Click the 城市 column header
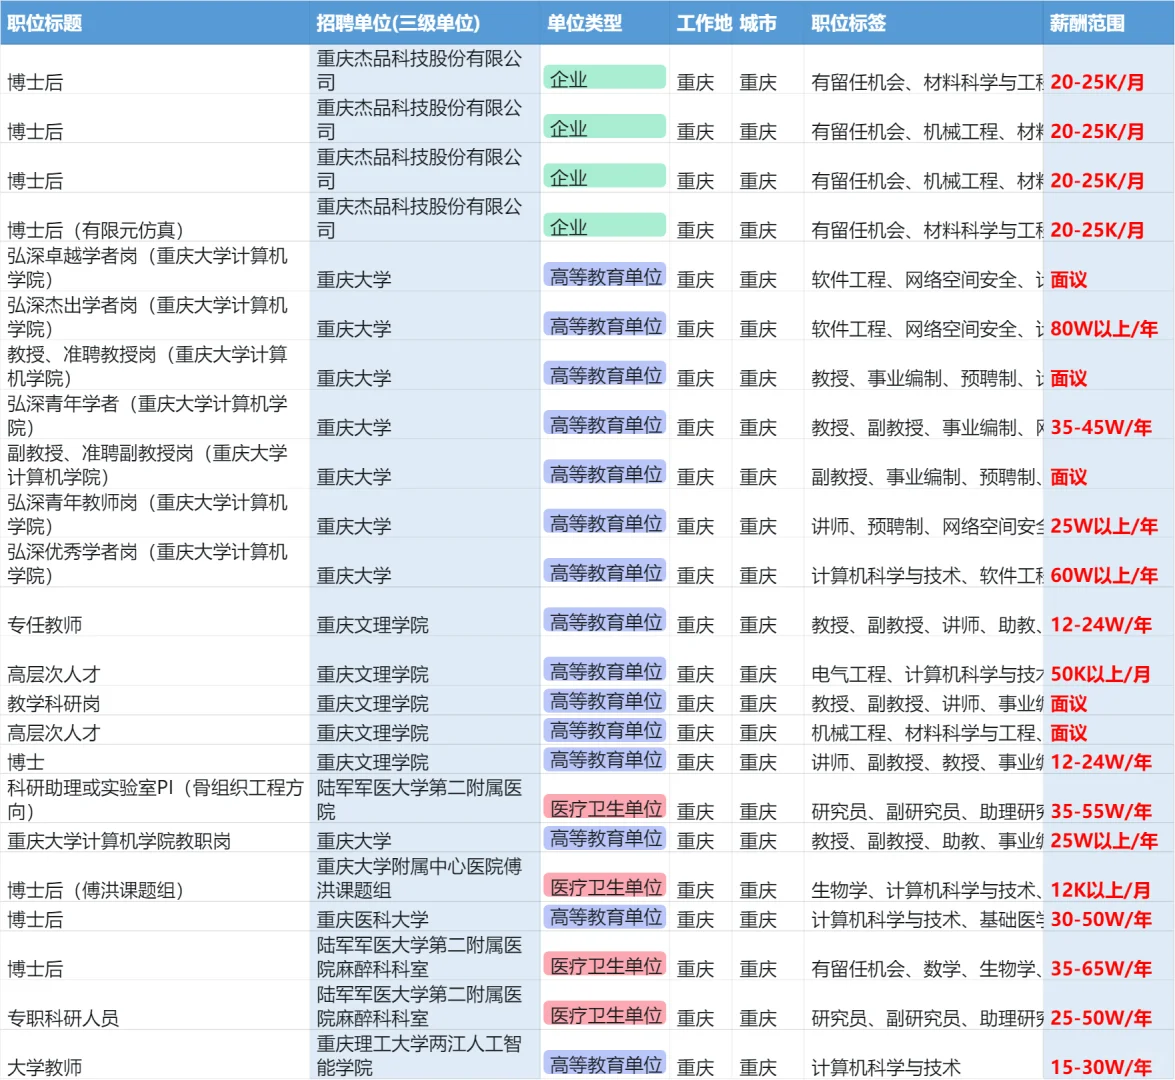The height and width of the screenshot is (1080, 1175). tap(767, 23)
